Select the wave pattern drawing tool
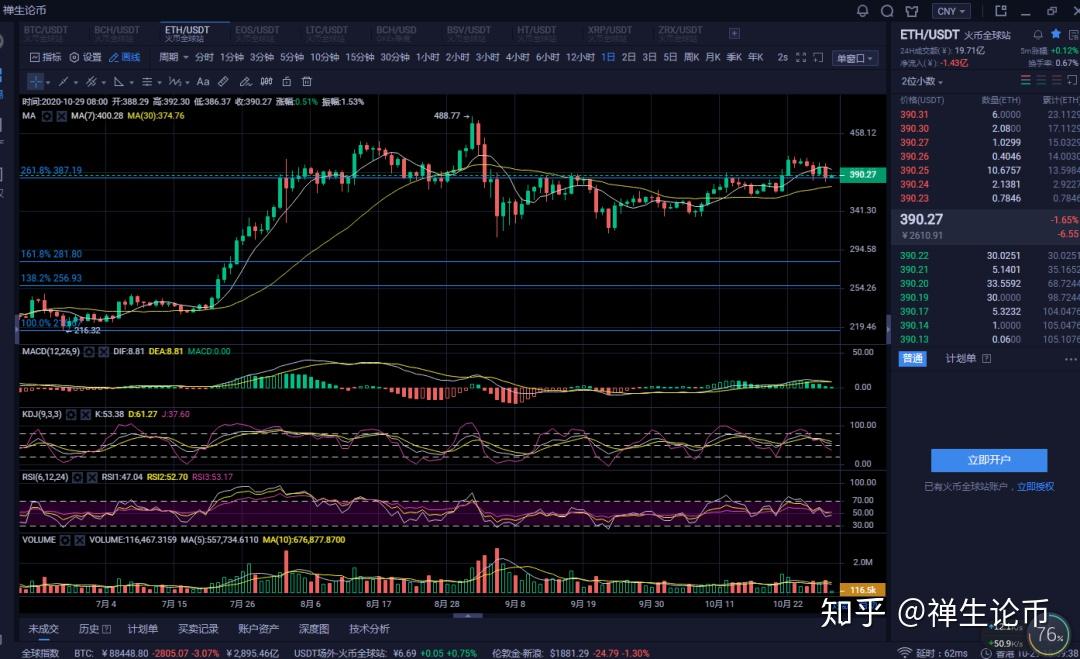 click(x=174, y=82)
